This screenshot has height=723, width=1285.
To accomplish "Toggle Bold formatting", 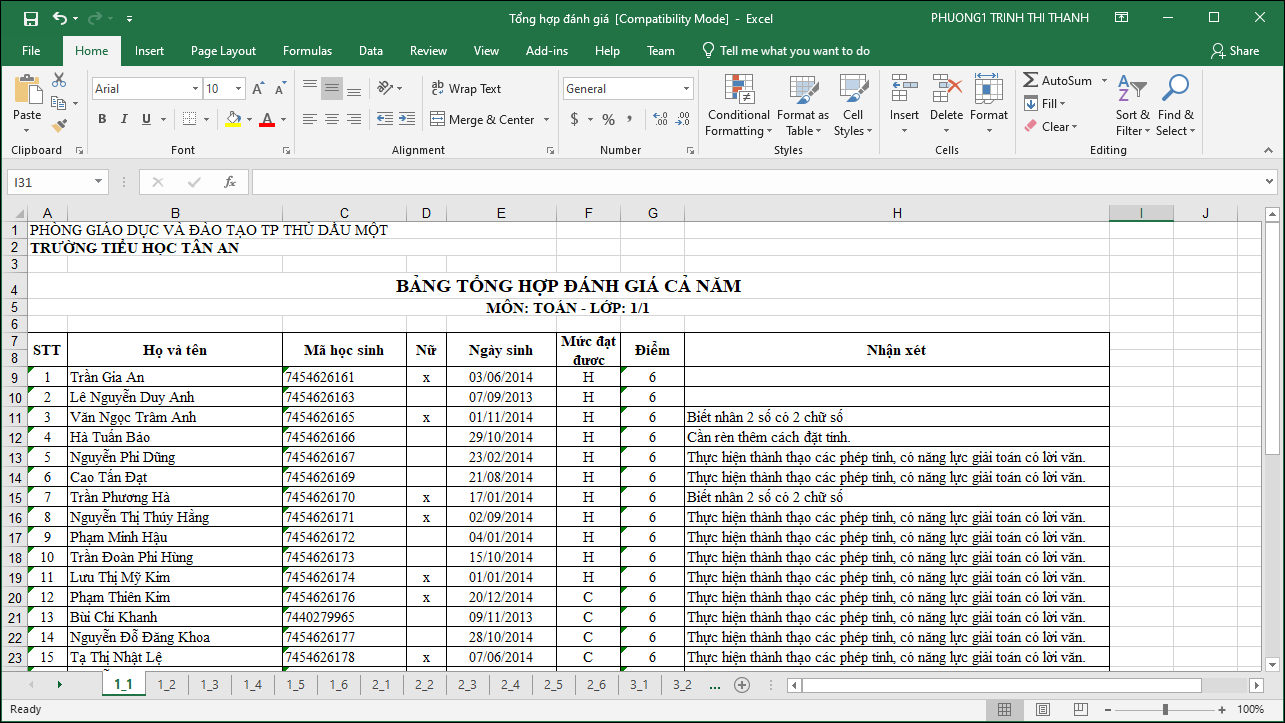I will pyautogui.click(x=102, y=119).
